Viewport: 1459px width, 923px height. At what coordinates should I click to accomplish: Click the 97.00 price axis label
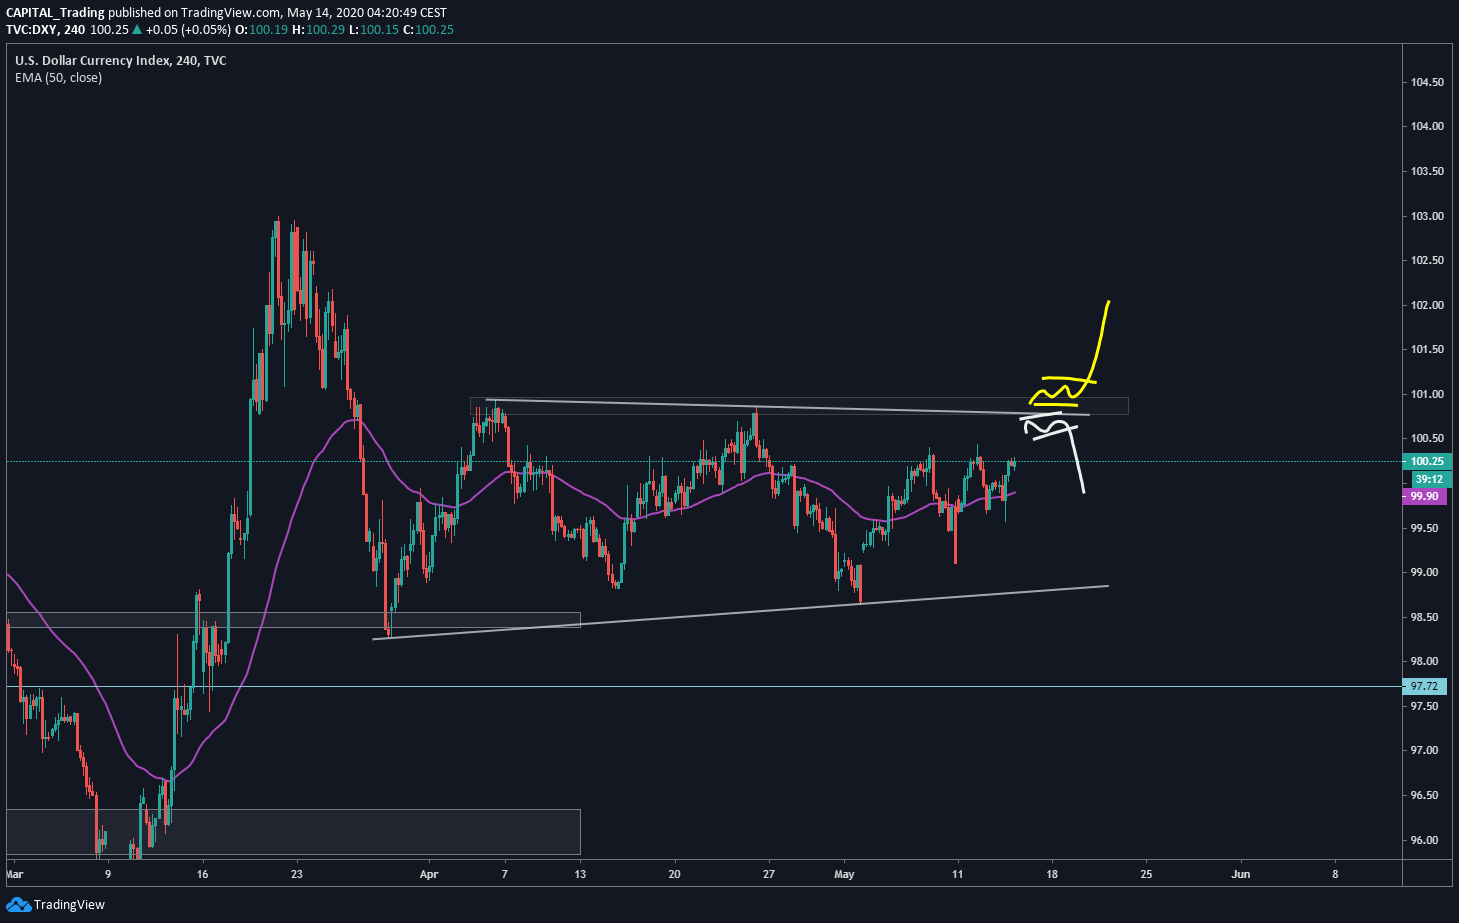[x=1425, y=750]
